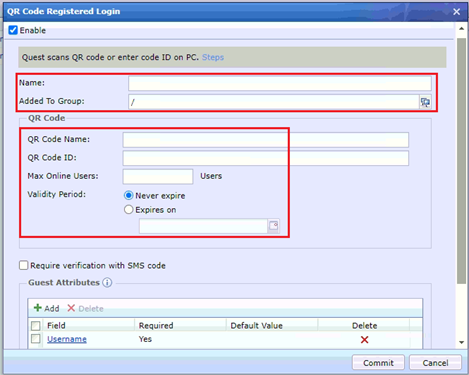Open the calendar picker for expiry date
Image resolution: width=469 pixels, height=375 pixels.
pyautogui.click(x=273, y=226)
